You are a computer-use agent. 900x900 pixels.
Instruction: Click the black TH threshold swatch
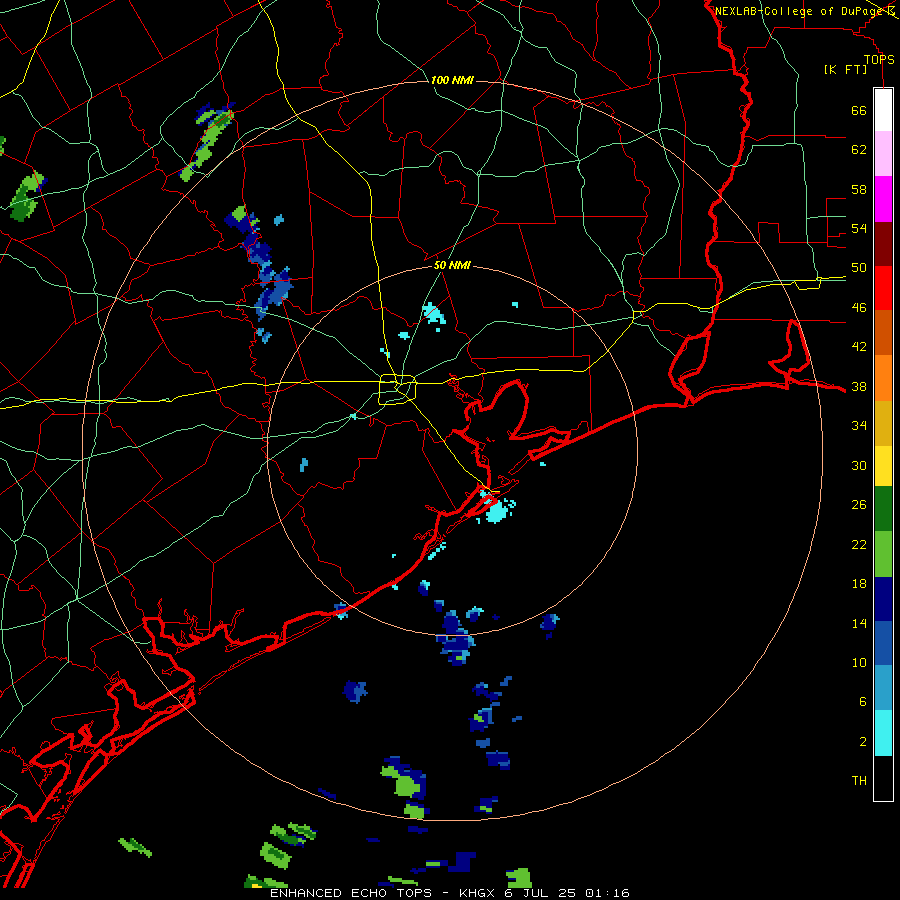[x=883, y=778]
